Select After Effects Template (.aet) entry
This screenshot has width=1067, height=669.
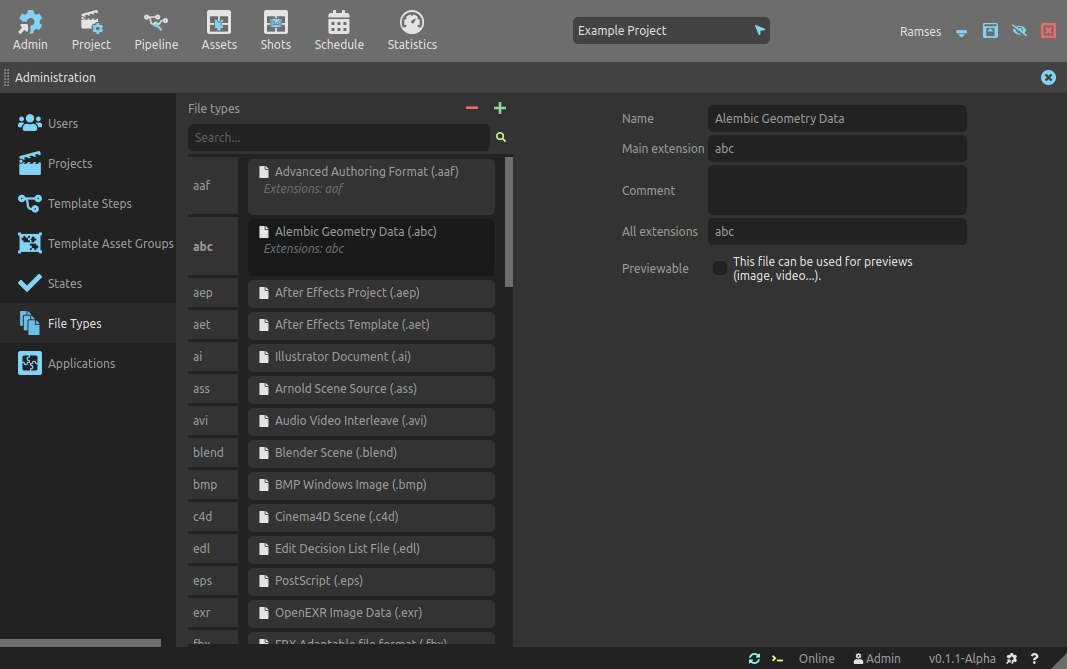tap(371, 325)
